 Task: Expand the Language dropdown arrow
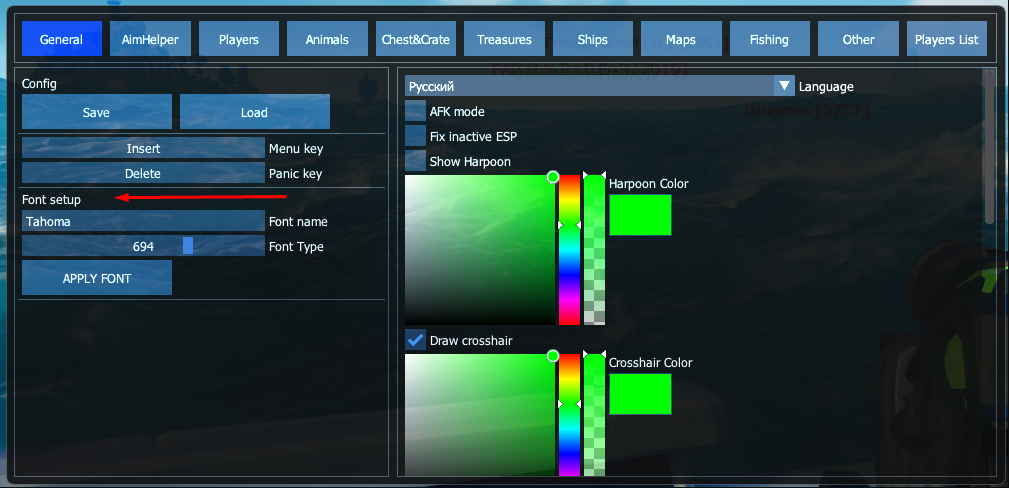click(785, 86)
